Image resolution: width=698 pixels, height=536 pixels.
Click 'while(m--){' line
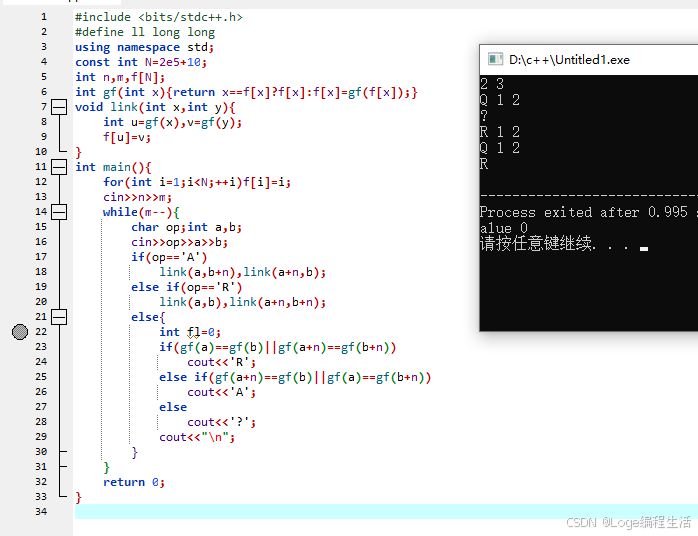point(141,212)
